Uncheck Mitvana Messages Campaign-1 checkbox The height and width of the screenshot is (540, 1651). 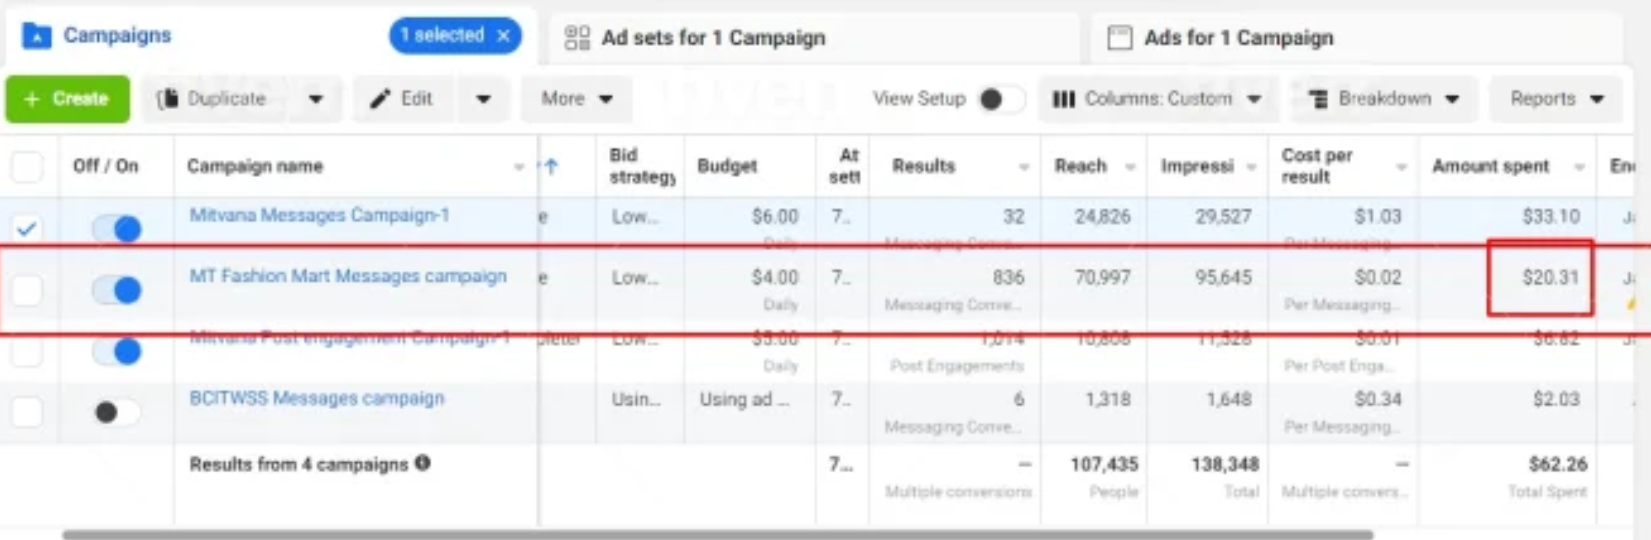coord(27,228)
